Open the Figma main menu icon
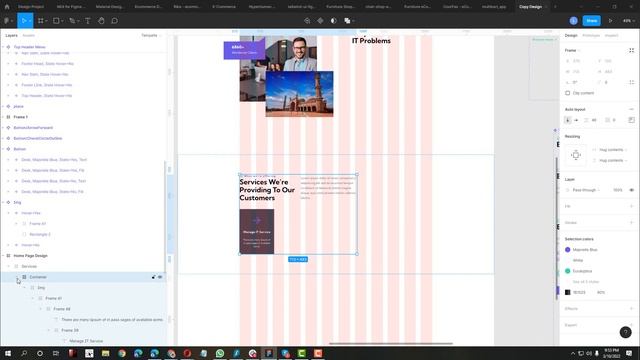The image size is (640, 360). (7, 20)
